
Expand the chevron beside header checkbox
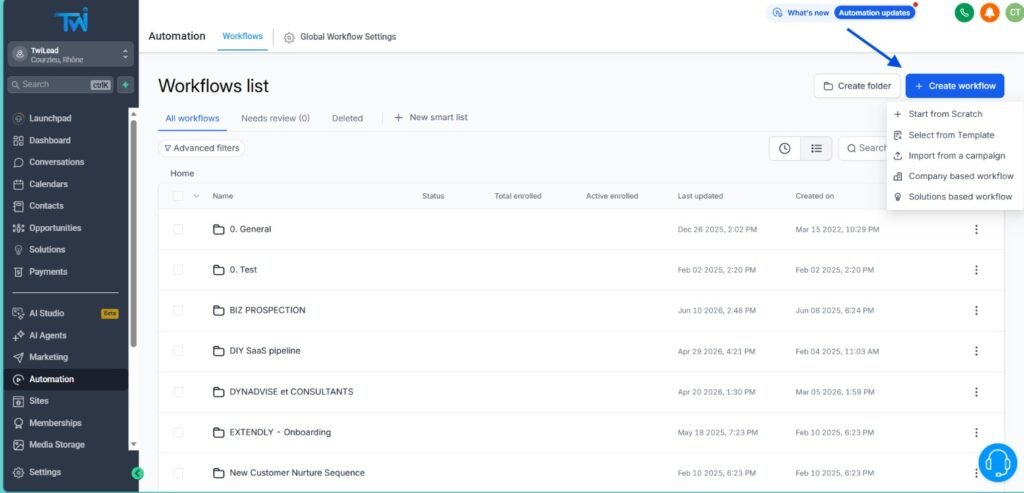click(196, 196)
